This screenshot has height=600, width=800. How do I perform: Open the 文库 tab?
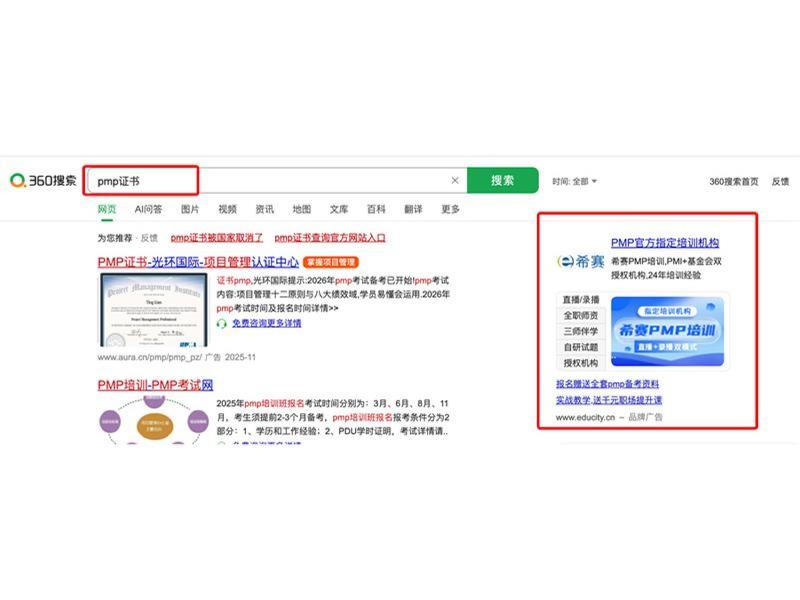(339, 209)
